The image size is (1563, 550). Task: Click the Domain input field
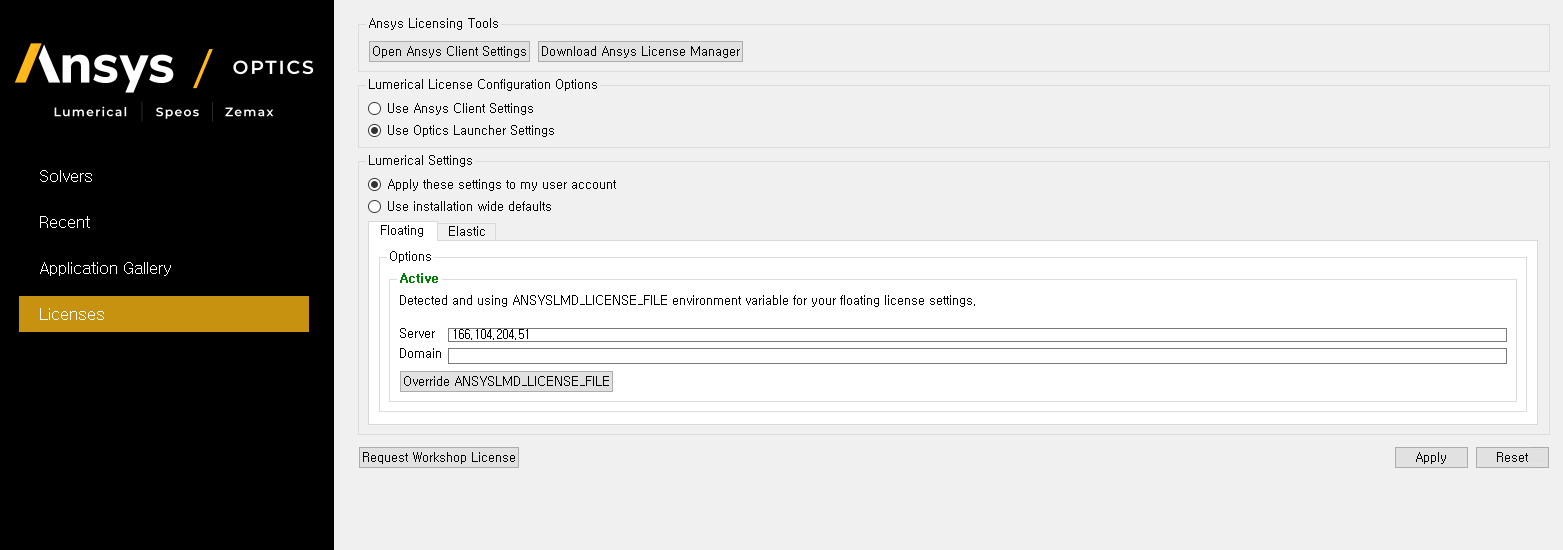click(977, 356)
